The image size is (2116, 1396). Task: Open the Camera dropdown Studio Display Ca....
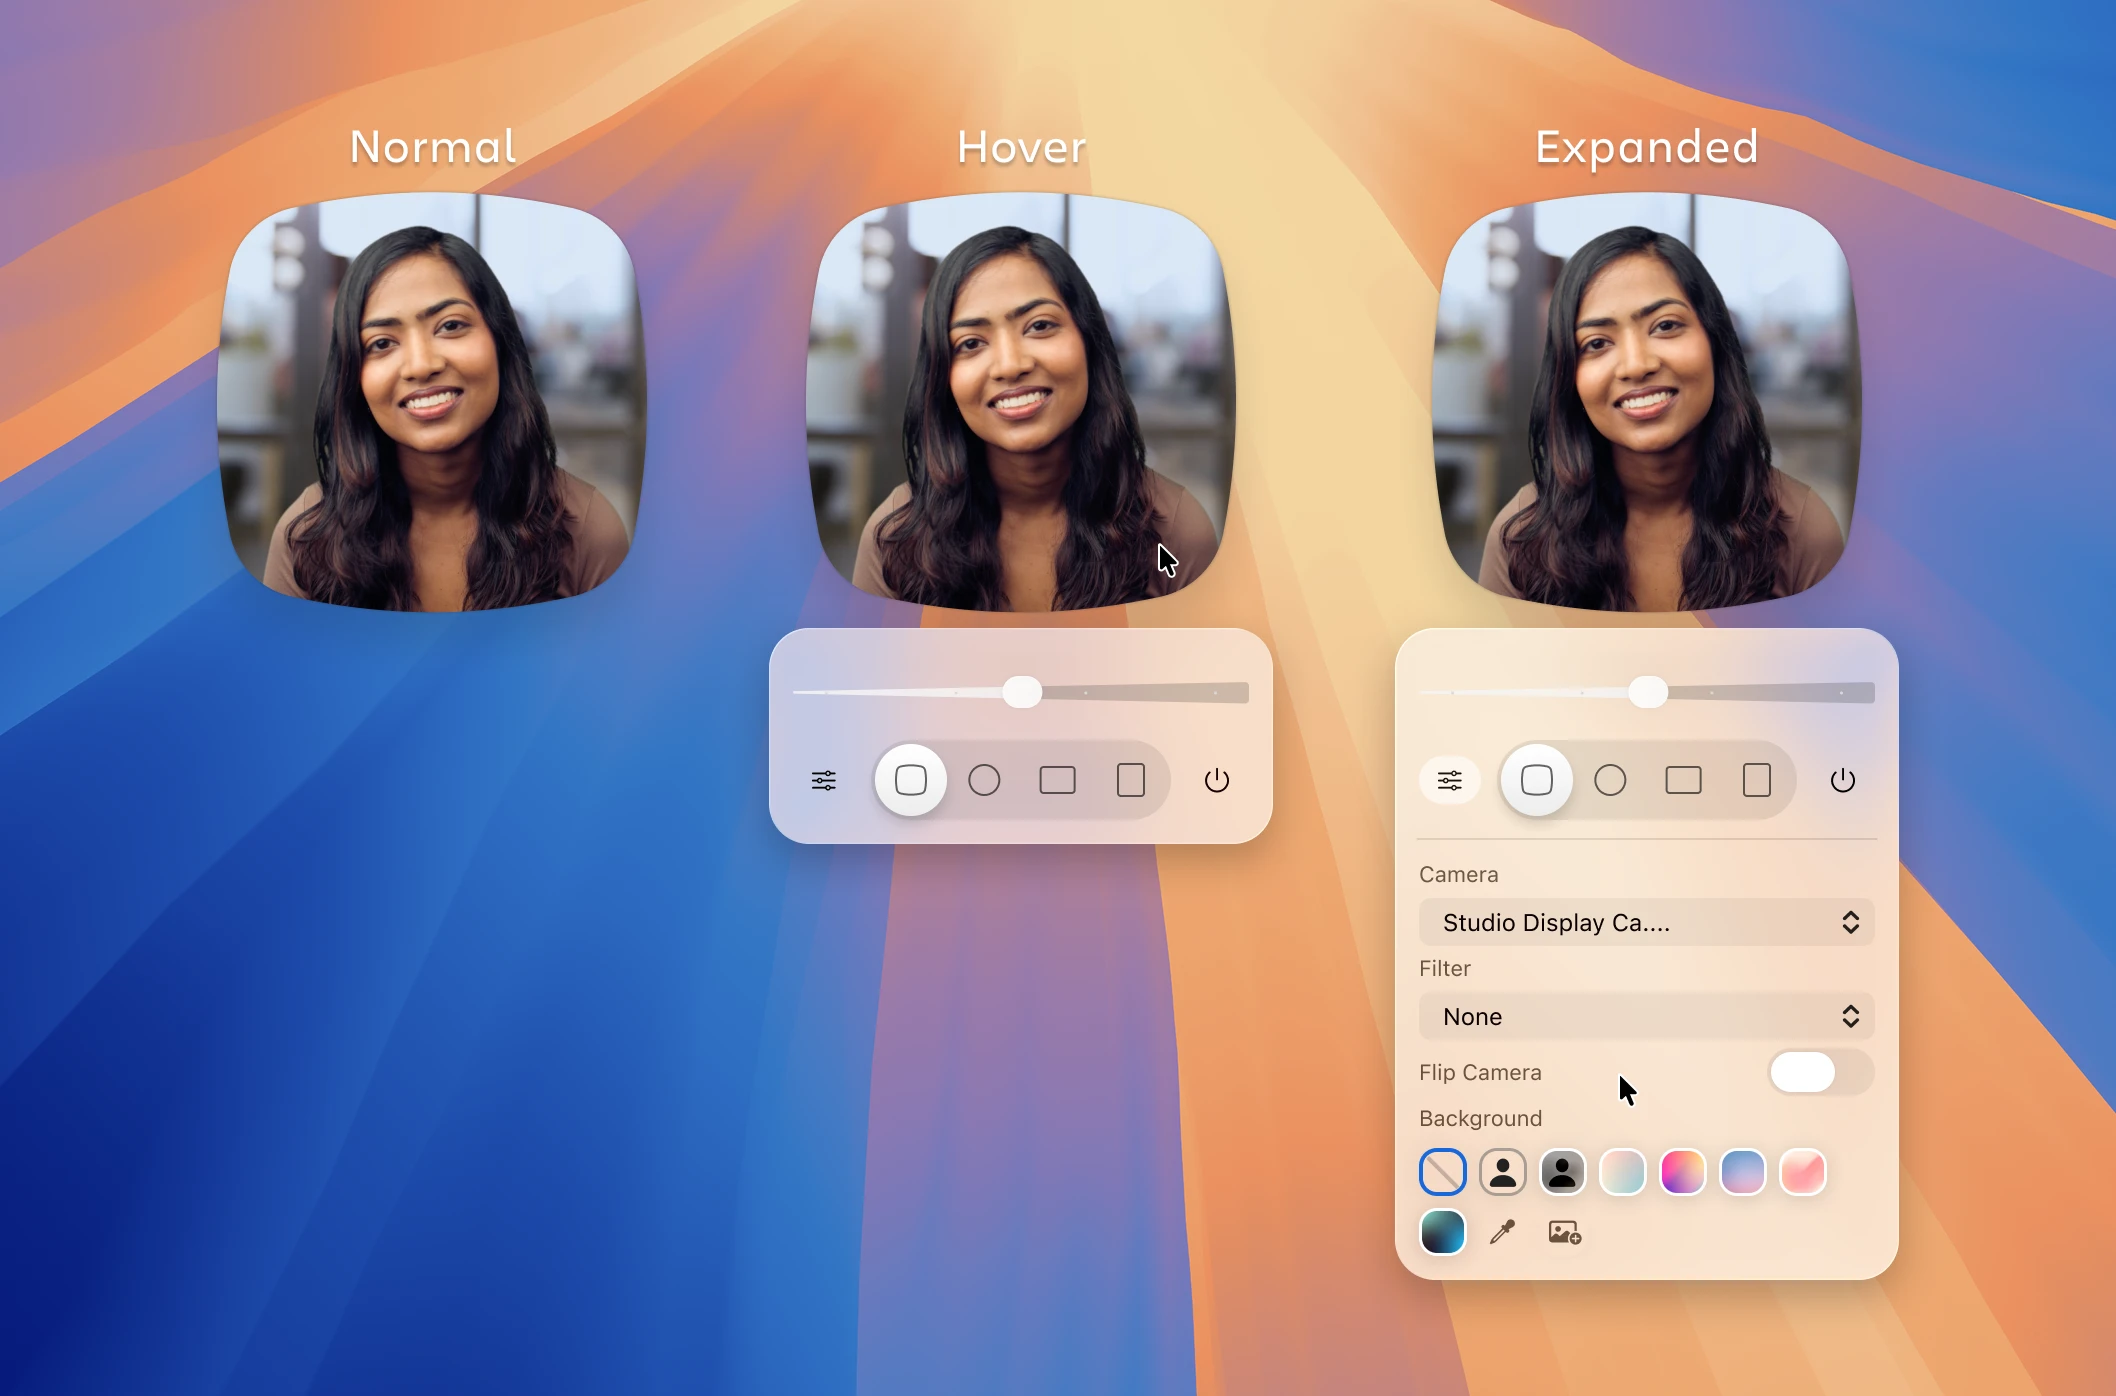click(x=1647, y=922)
